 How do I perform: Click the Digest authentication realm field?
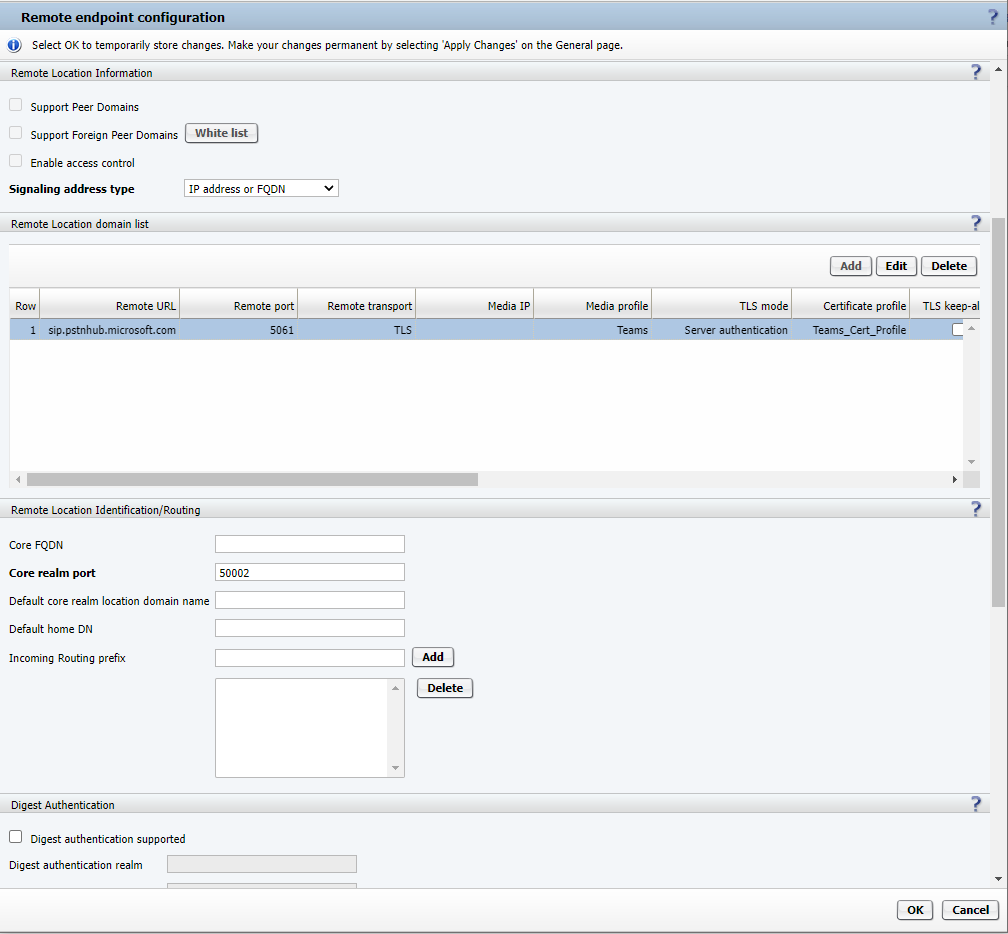coord(262,864)
